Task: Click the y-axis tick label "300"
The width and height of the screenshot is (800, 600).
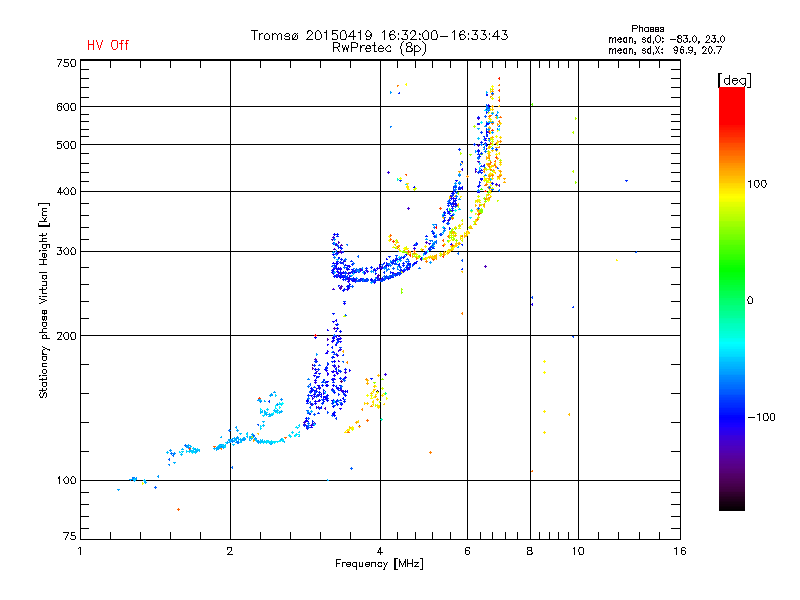Action: tap(67, 252)
